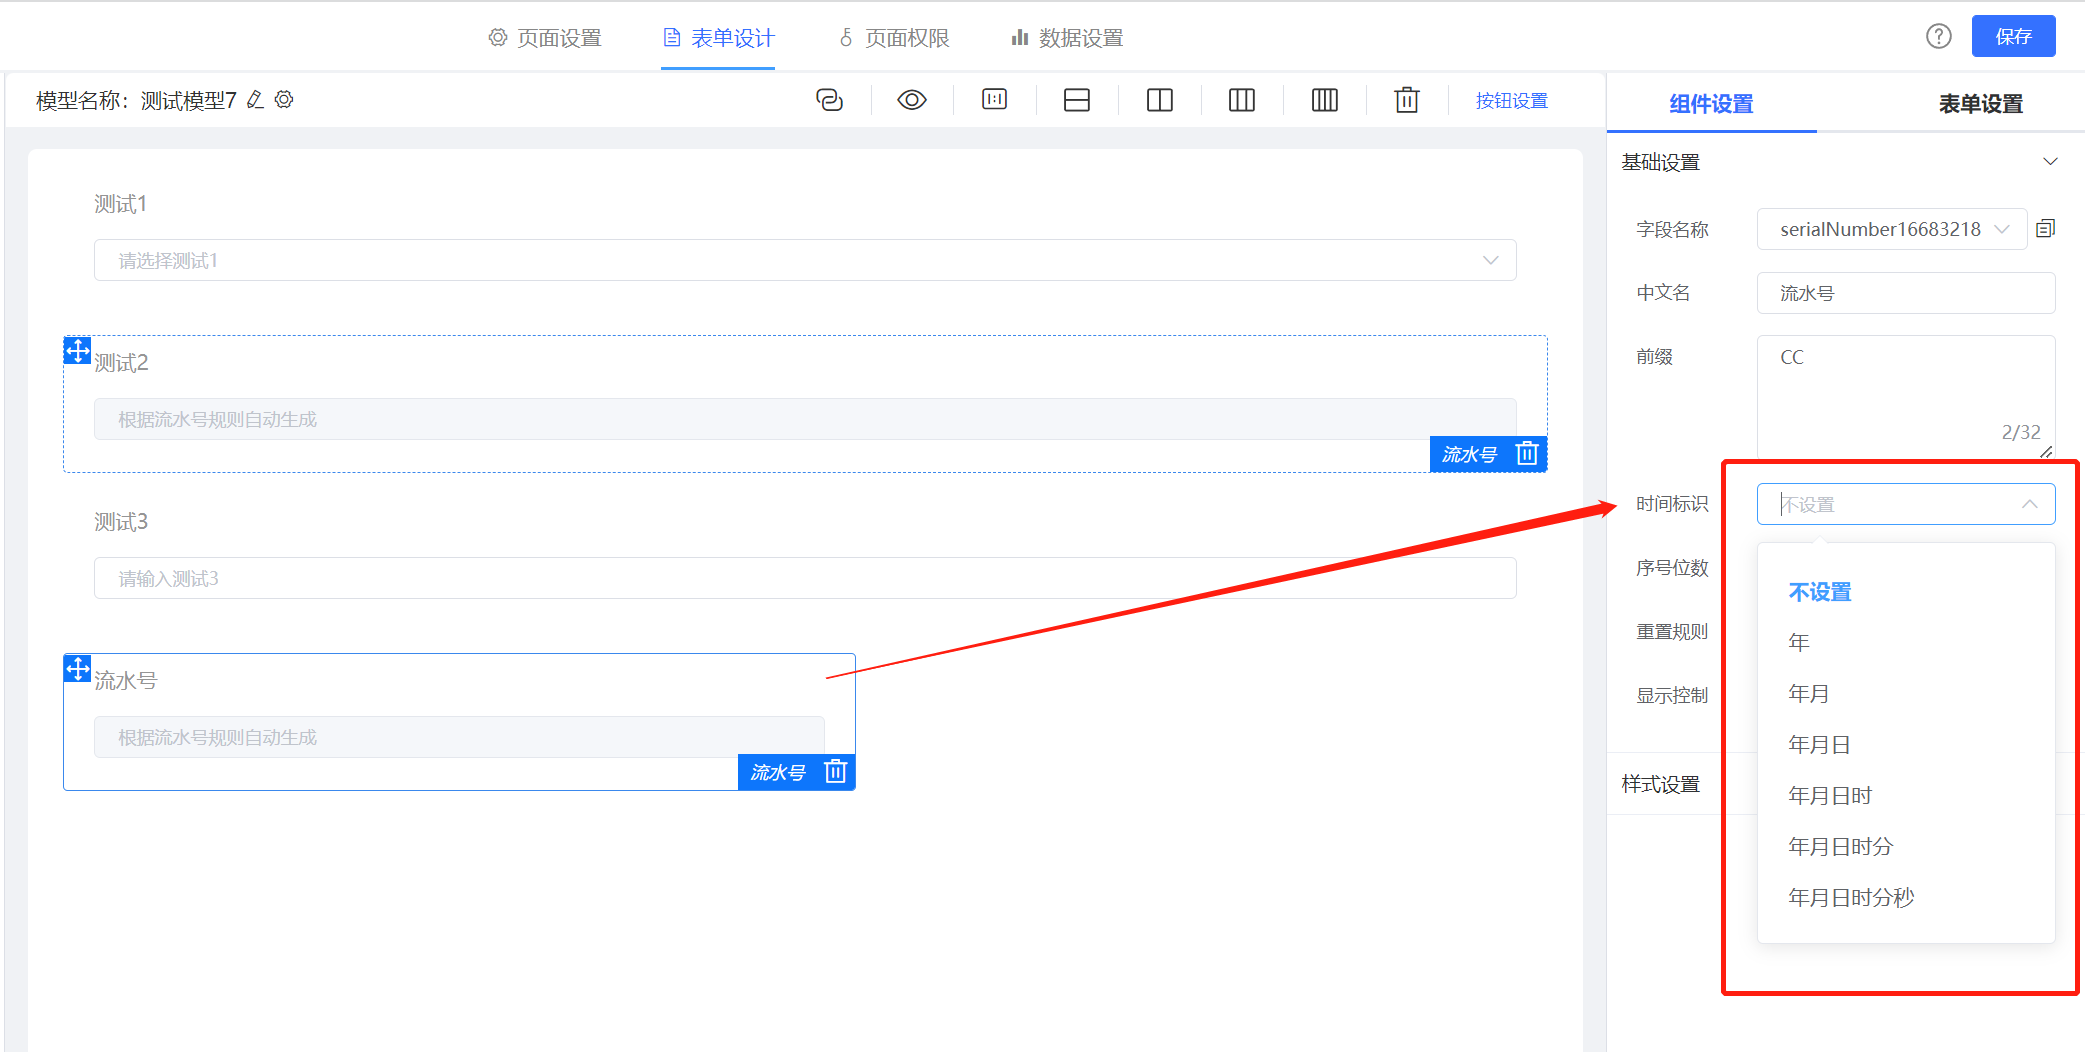Image resolution: width=2085 pixels, height=1052 pixels.
Task: Click the 显示控制 label
Action: [x=1672, y=696]
